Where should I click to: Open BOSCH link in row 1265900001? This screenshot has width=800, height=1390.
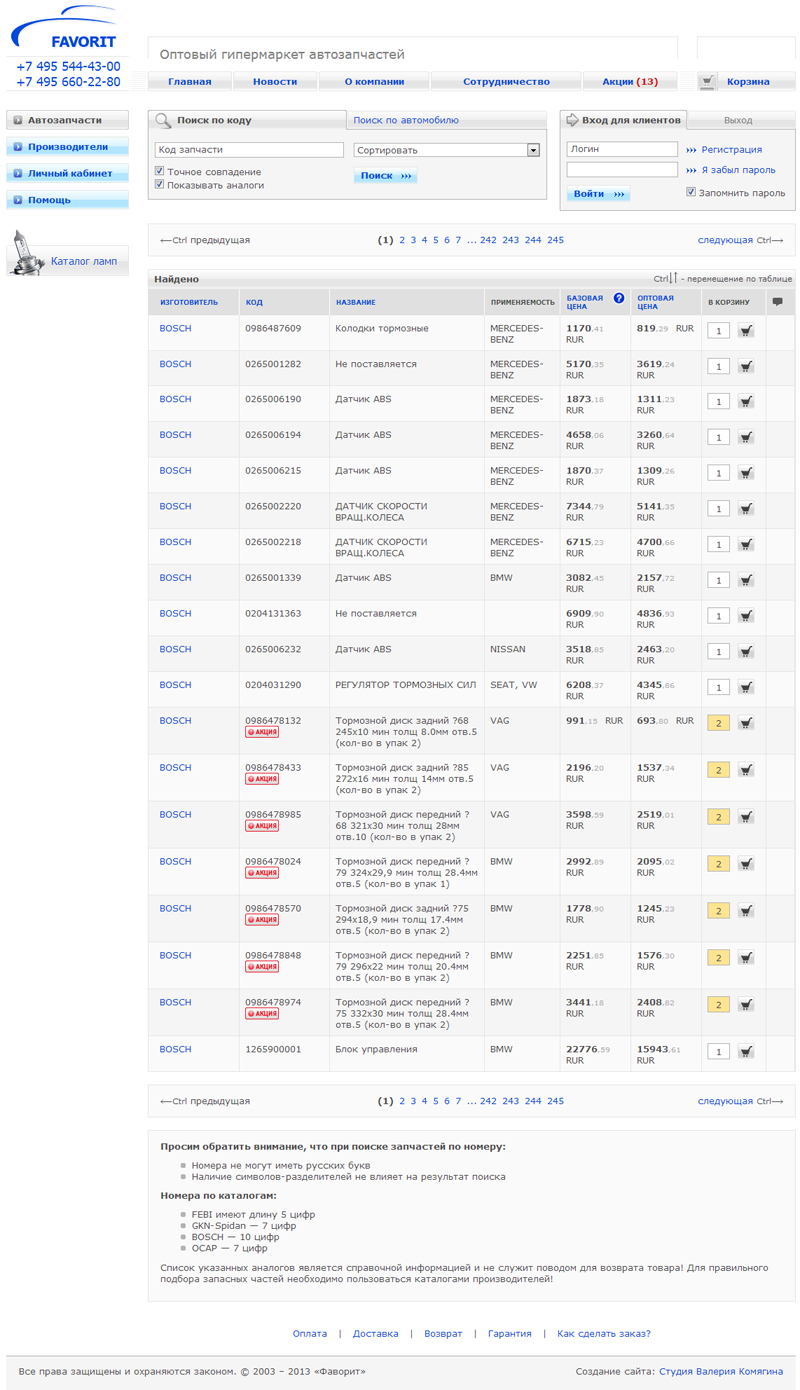tap(175, 1049)
